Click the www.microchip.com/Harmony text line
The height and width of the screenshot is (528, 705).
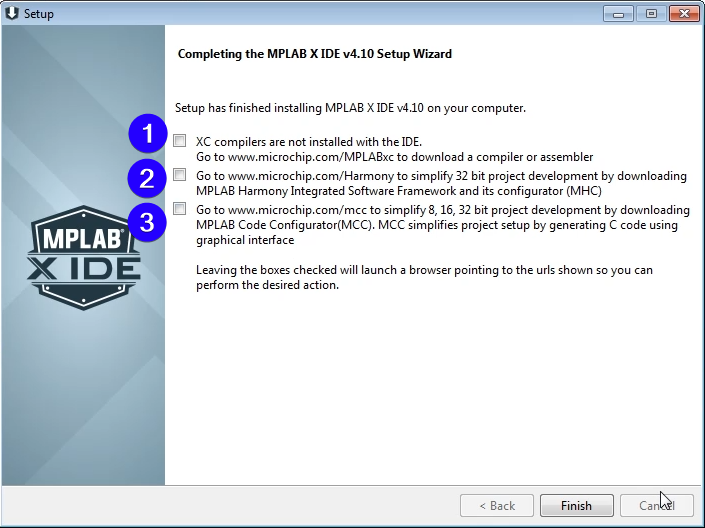pos(441,176)
